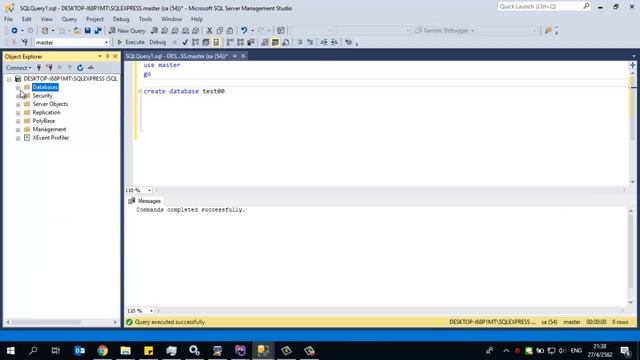
Task: Cut selection using the scissors icon
Action: [x=209, y=31]
